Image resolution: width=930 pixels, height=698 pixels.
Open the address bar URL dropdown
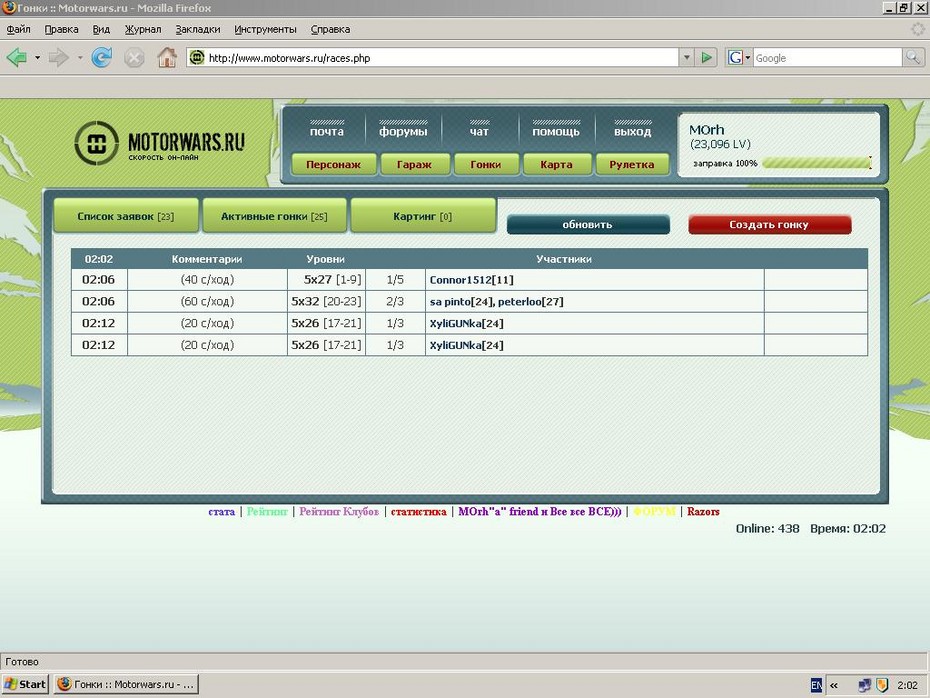point(686,58)
